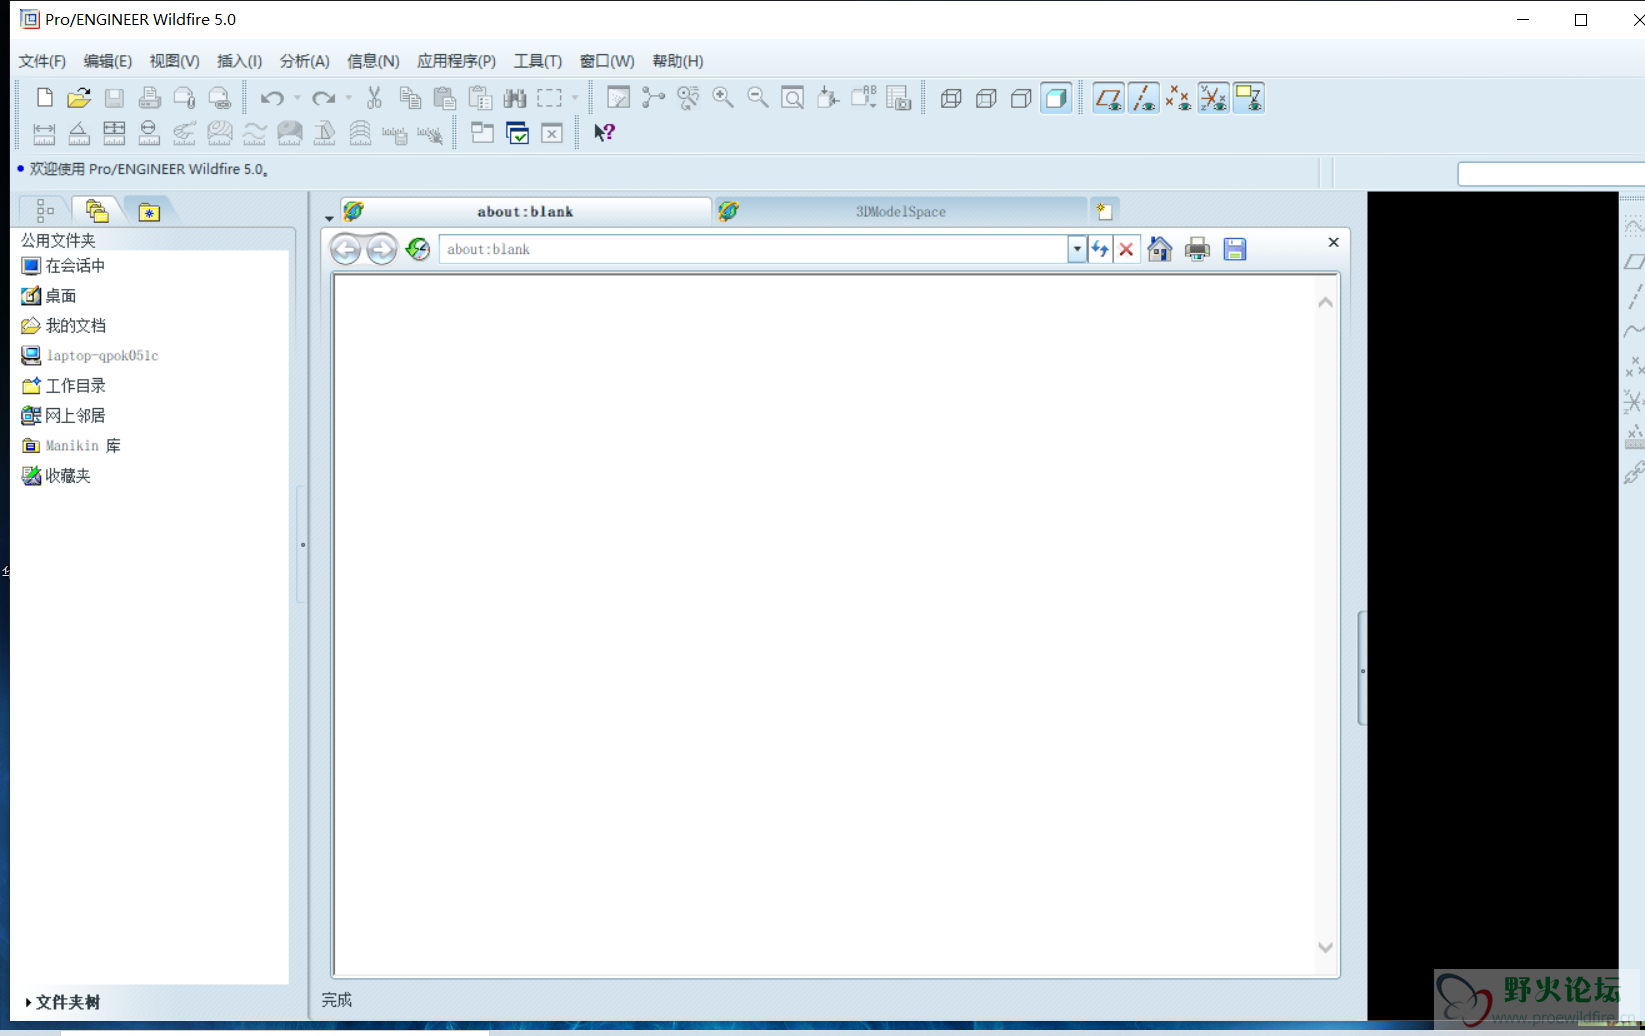Open selection box tool dropdown arrow
1645x1036 pixels.
click(x=574, y=98)
